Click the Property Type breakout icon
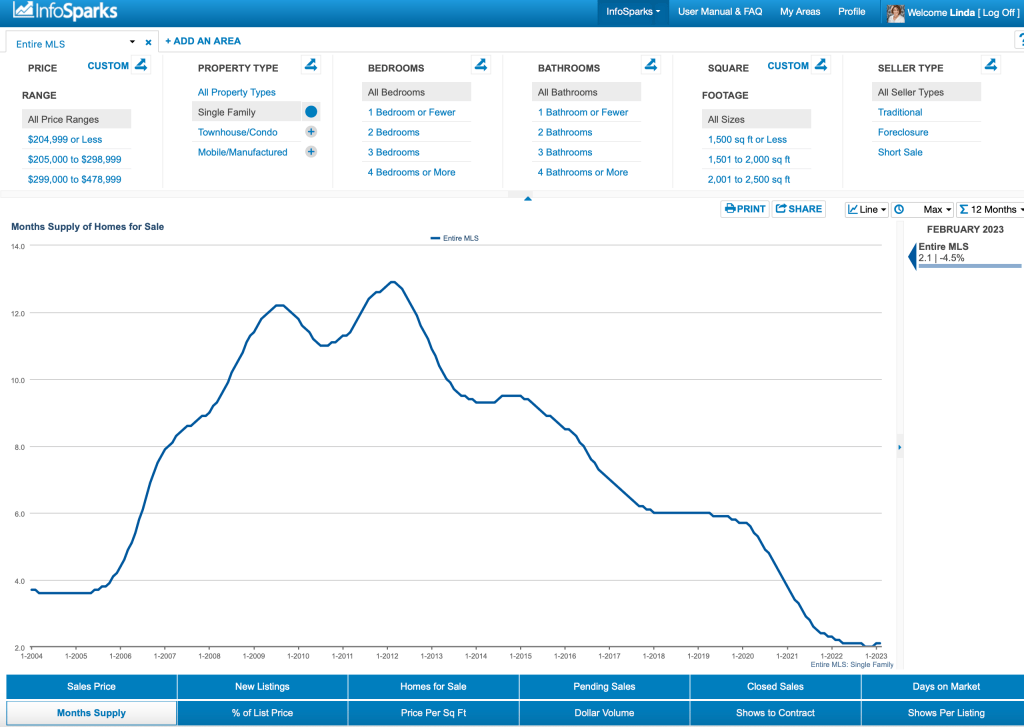The image size is (1024, 727). point(311,66)
